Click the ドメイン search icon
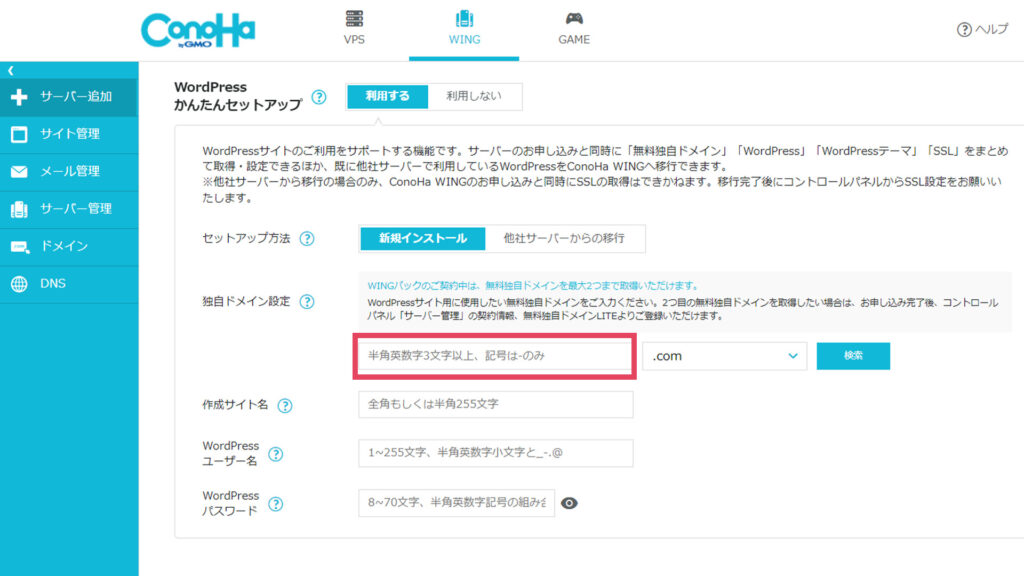Viewport: 1024px width, 576px height. [x=20, y=247]
